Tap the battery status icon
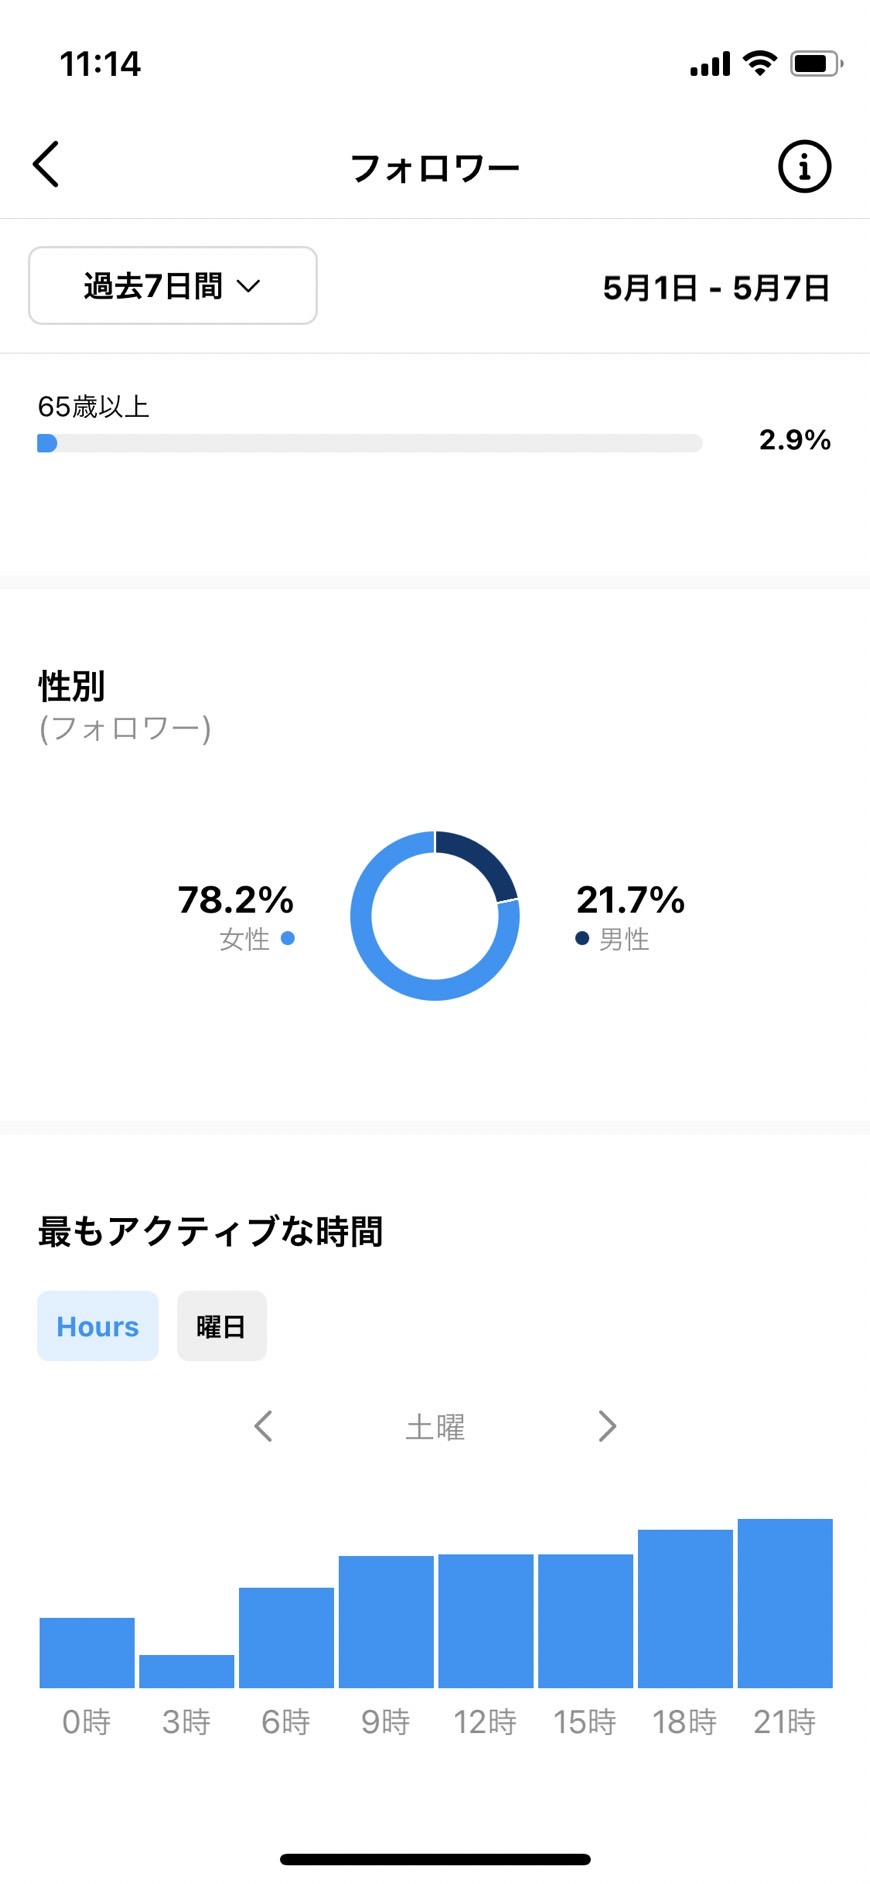This screenshot has height=1884, width=870. point(817,64)
